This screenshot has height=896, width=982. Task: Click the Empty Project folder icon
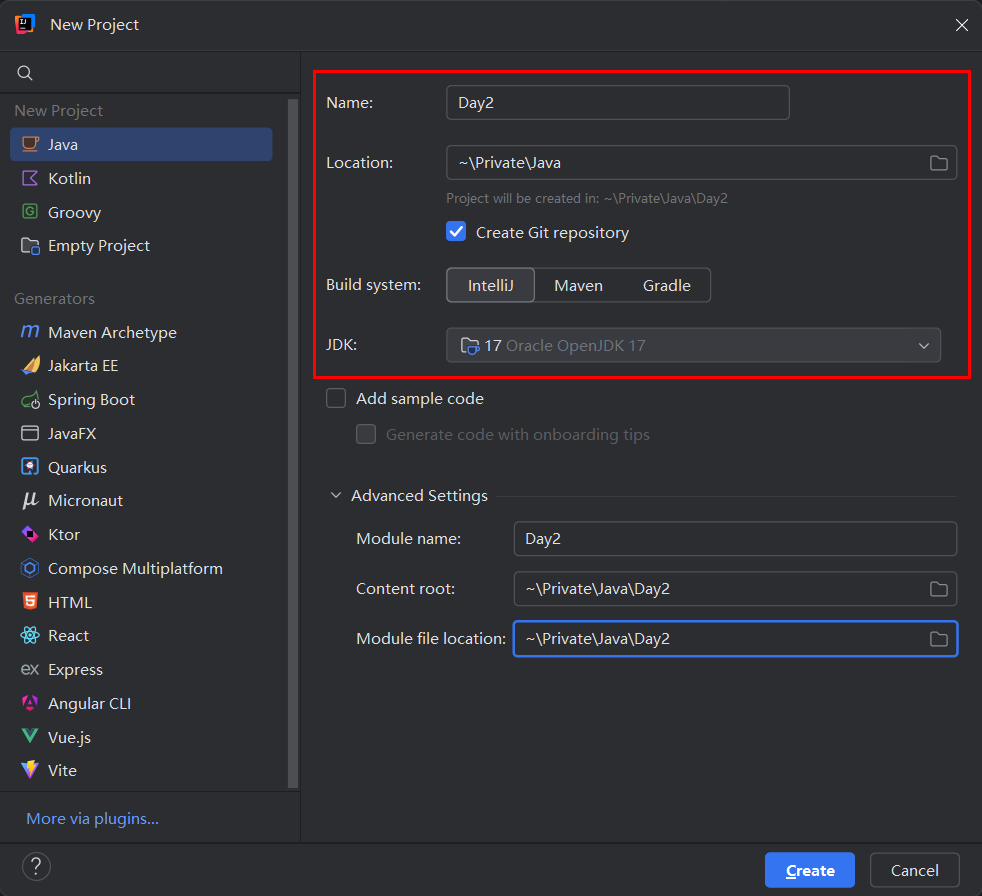pyautogui.click(x=30, y=245)
